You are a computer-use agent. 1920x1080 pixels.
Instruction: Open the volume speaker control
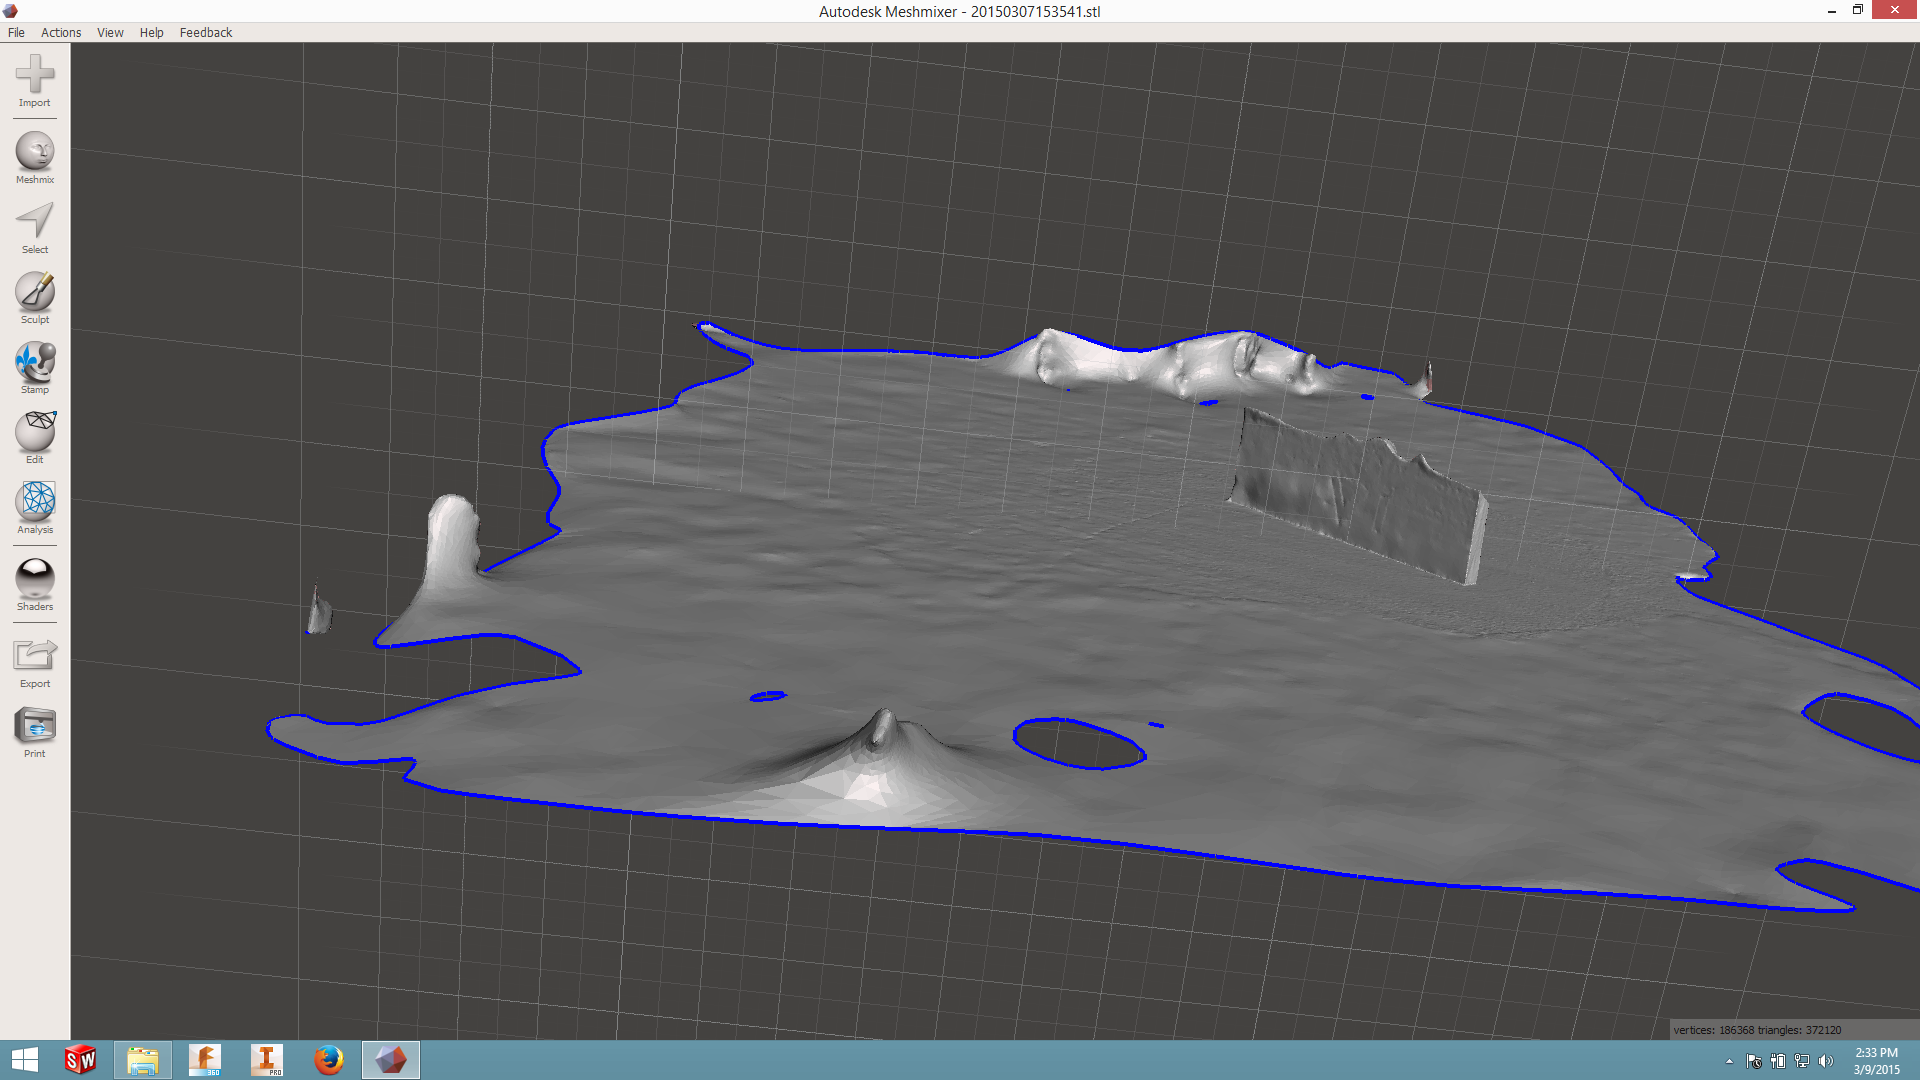click(1826, 1061)
